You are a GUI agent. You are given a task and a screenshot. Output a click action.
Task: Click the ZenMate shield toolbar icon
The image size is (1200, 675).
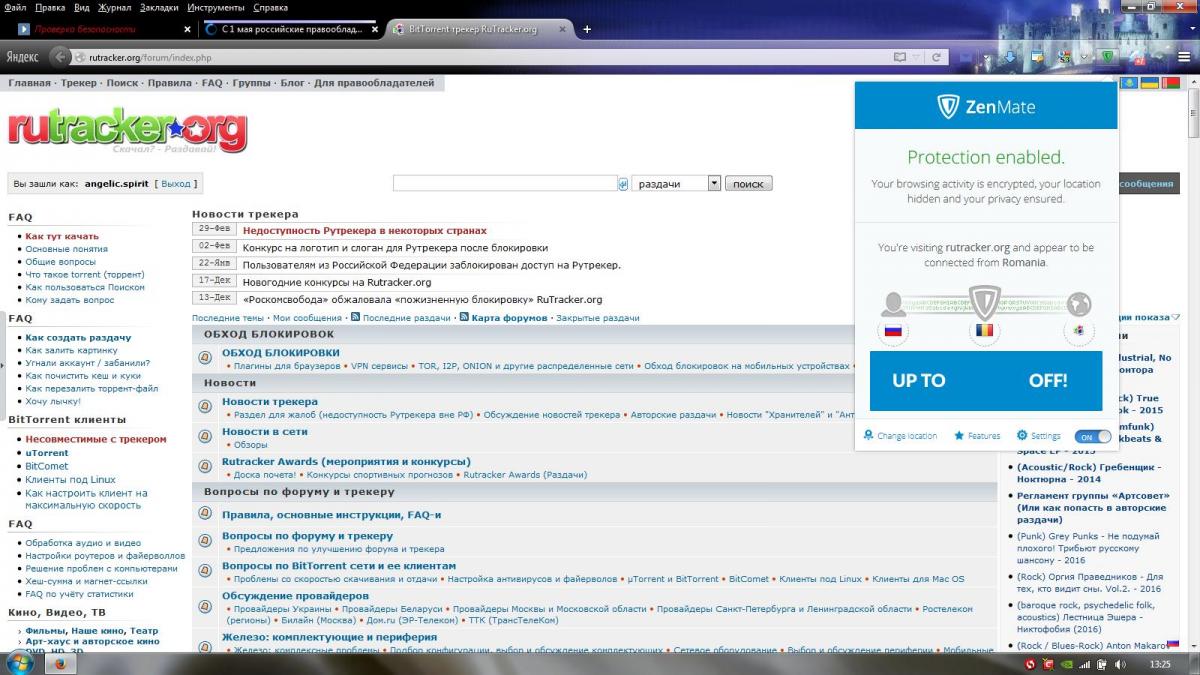[1108, 57]
